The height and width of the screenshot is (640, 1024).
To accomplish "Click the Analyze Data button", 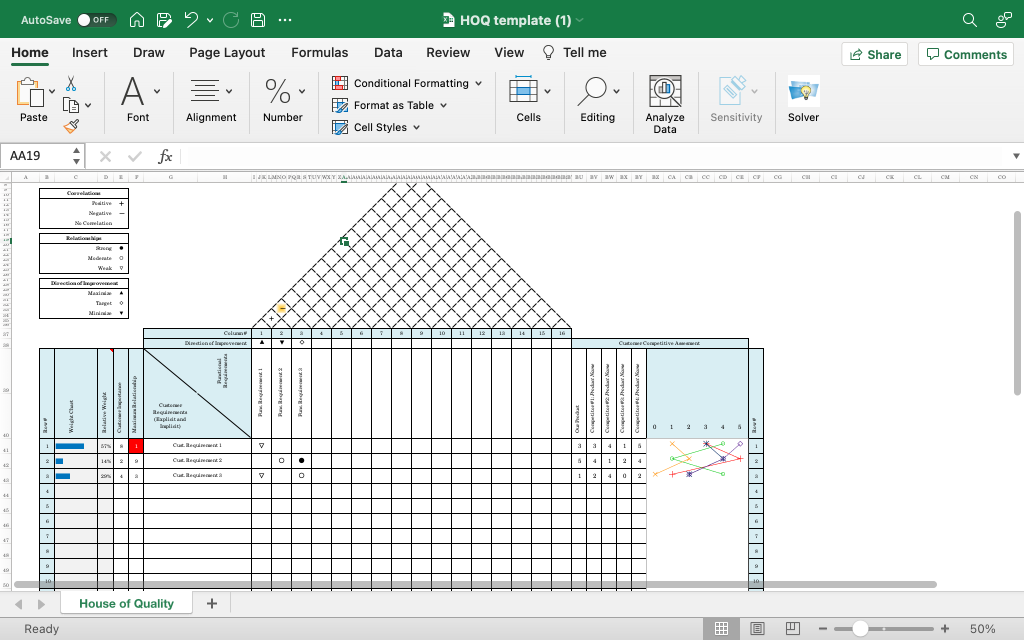I will pos(665,104).
